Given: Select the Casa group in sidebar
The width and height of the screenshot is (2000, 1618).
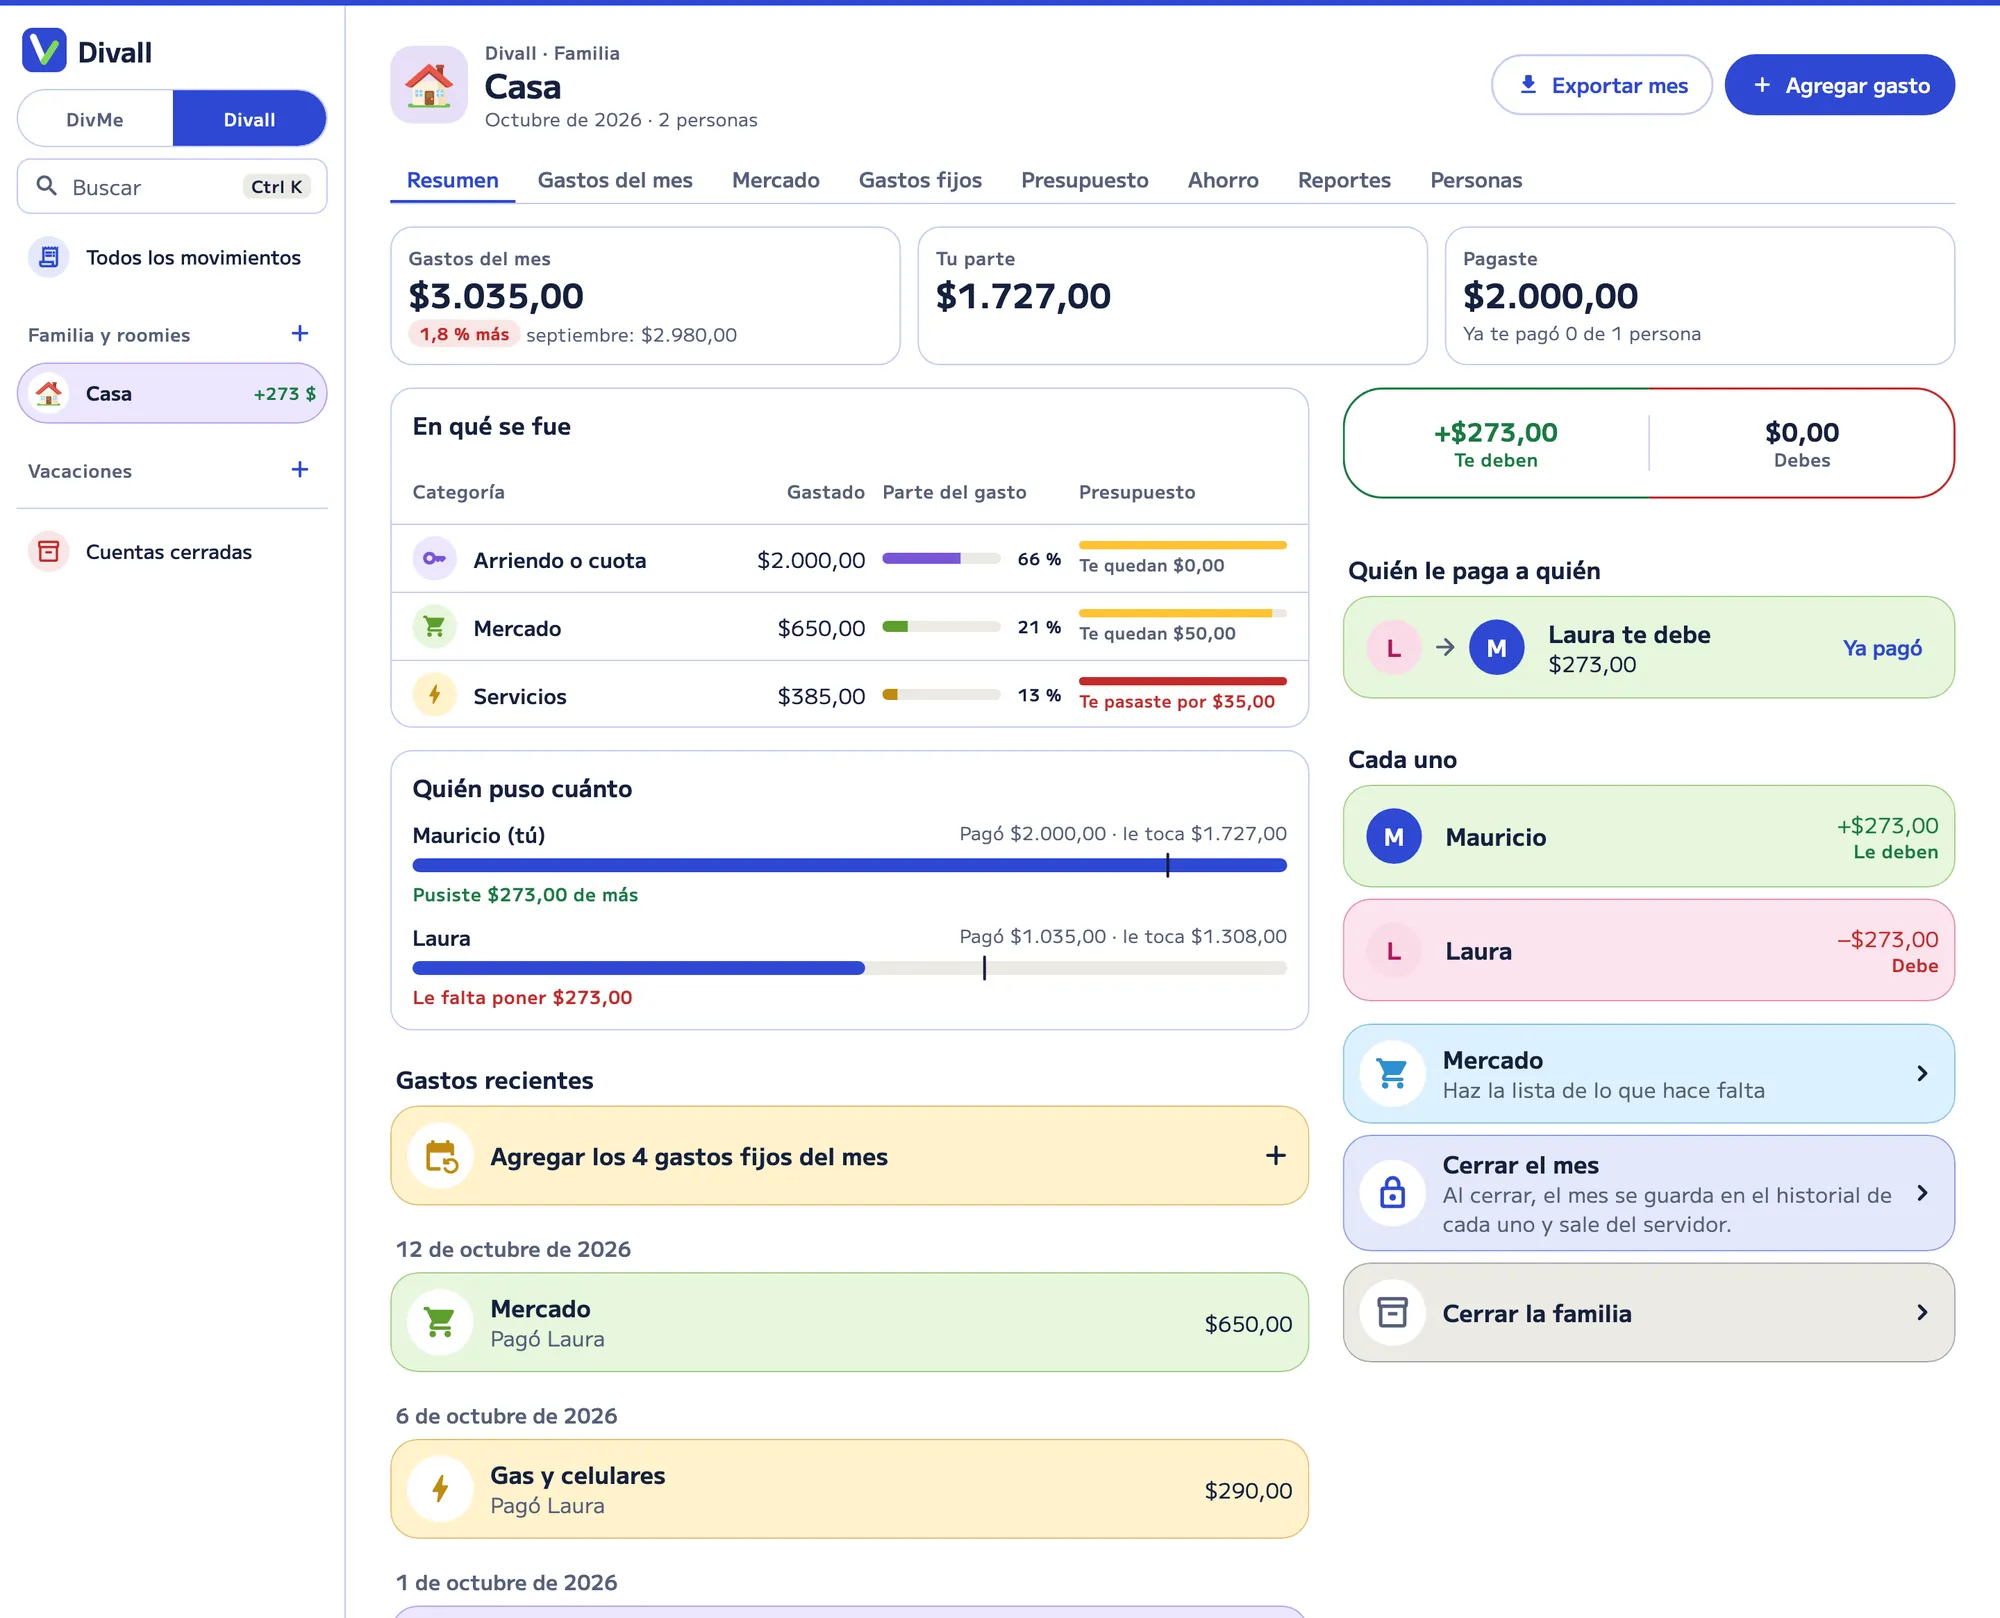Looking at the screenshot, I should coord(172,393).
